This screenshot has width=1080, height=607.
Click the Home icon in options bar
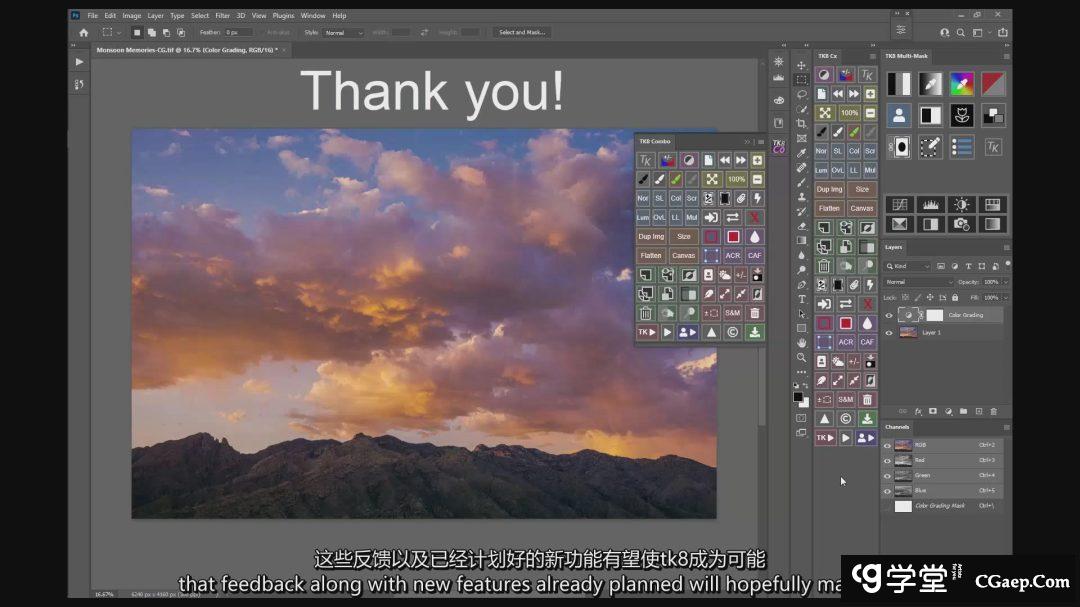(84, 32)
